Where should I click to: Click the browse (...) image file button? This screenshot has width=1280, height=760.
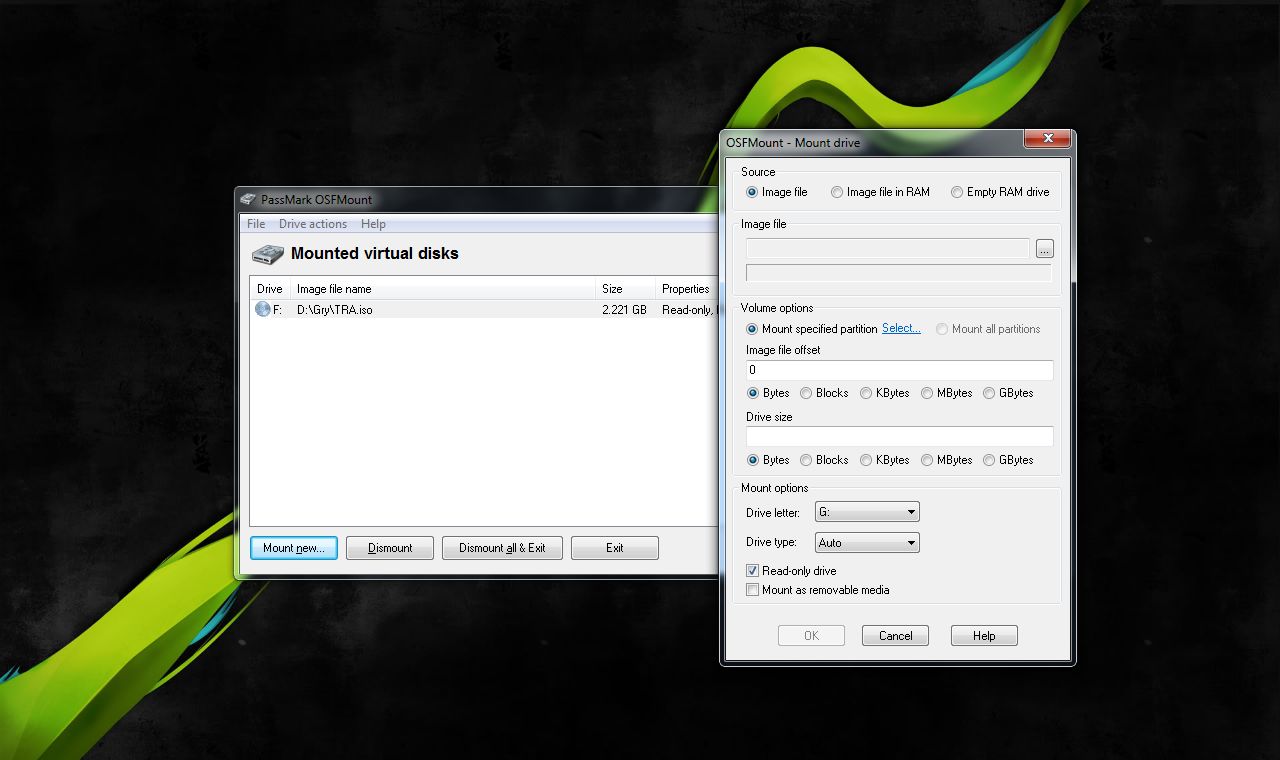[x=1045, y=249]
